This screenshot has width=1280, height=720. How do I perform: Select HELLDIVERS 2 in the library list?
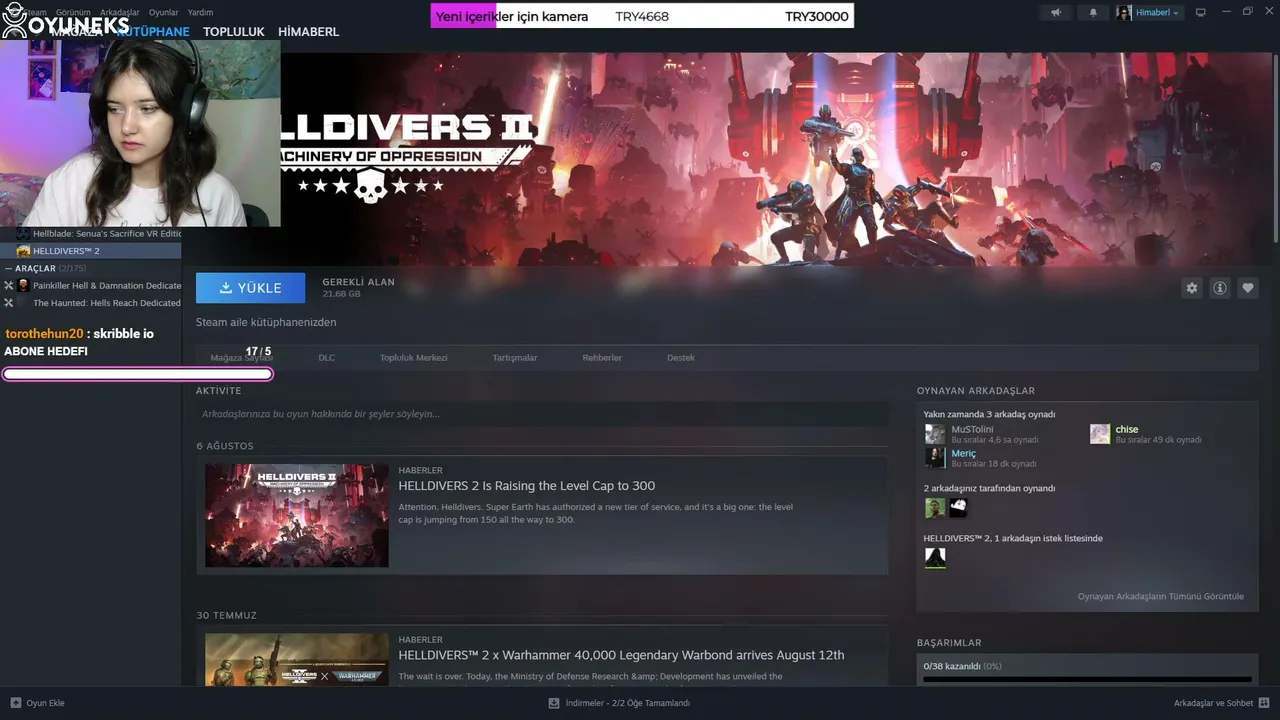[x=91, y=251]
